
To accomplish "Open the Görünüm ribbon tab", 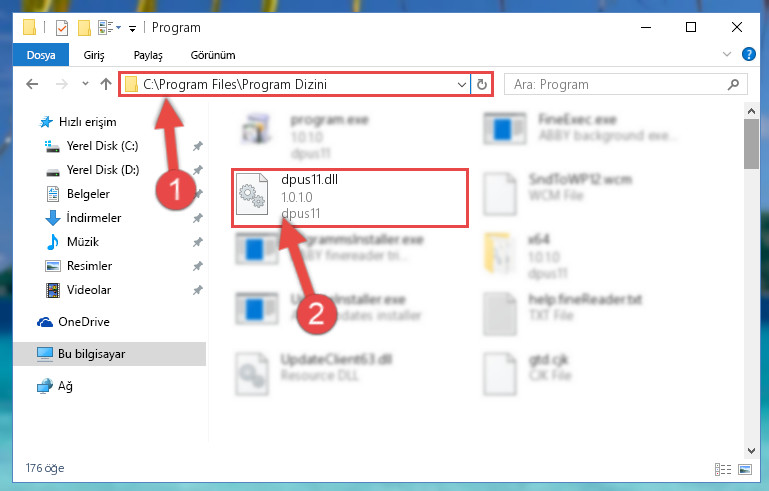I will click(x=213, y=55).
